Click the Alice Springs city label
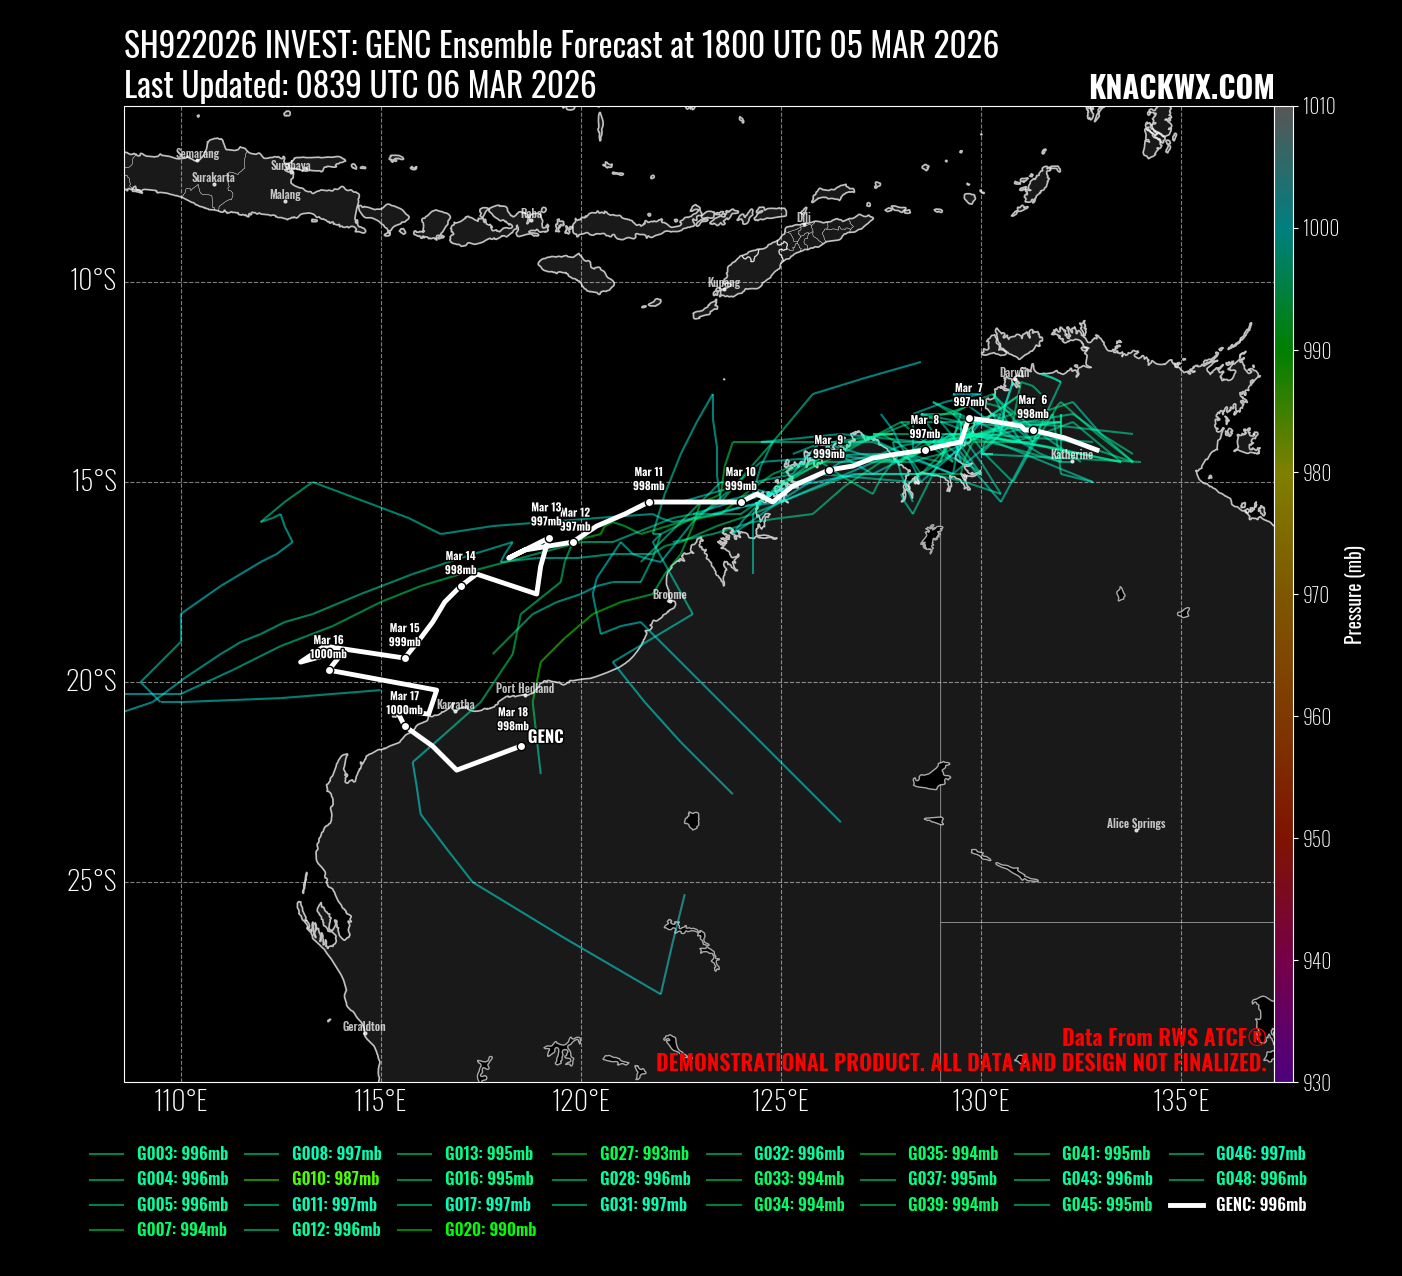The width and height of the screenshot is (1402, 1276). (x=1135, y=824)
